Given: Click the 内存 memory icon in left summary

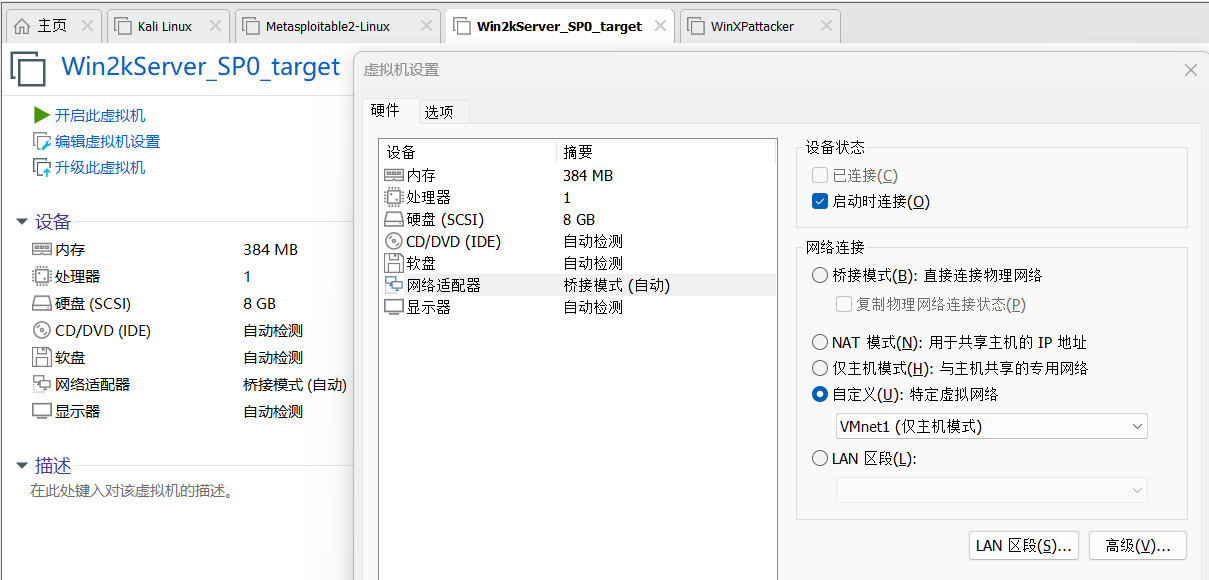Looking at the screenshot, I should [x=41, y=250].
